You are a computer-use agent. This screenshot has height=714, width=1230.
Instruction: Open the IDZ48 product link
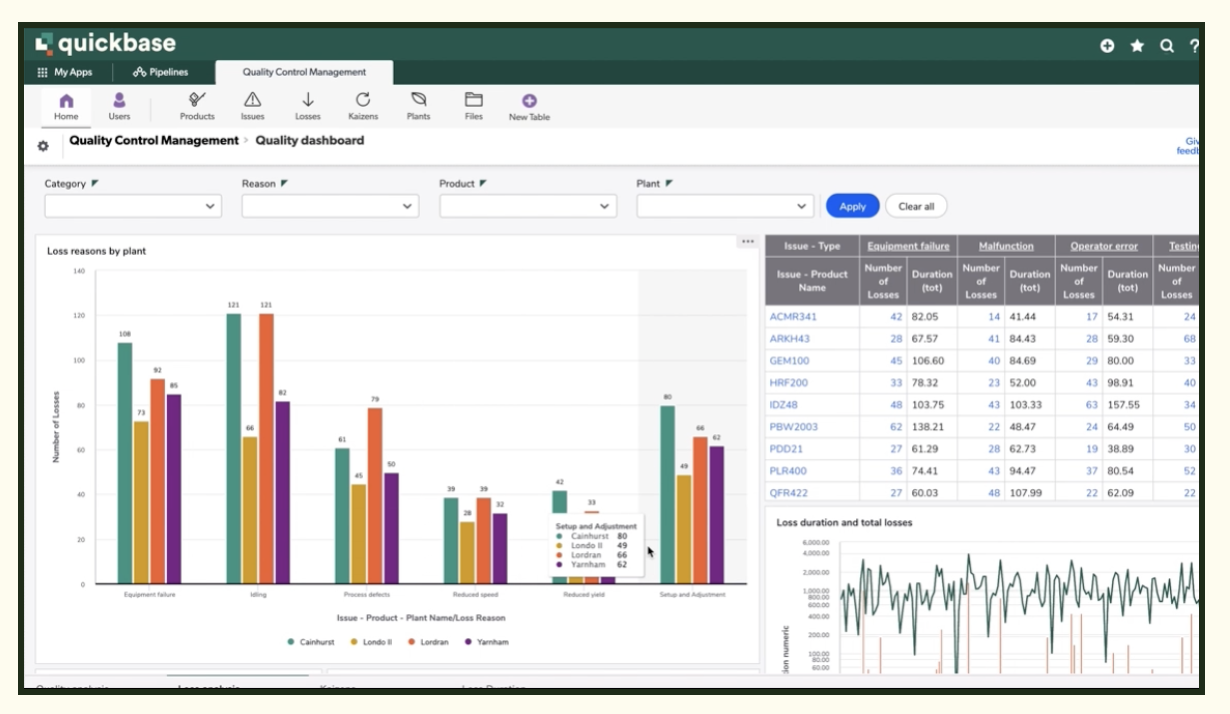point(783,405)
